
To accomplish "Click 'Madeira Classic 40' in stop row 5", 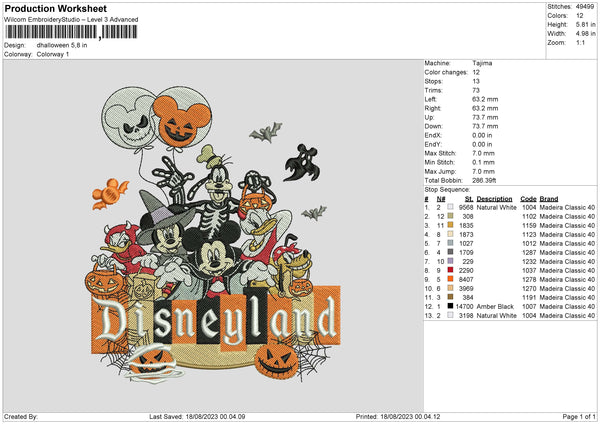I will pyautogui.click(x=567, y=243).
